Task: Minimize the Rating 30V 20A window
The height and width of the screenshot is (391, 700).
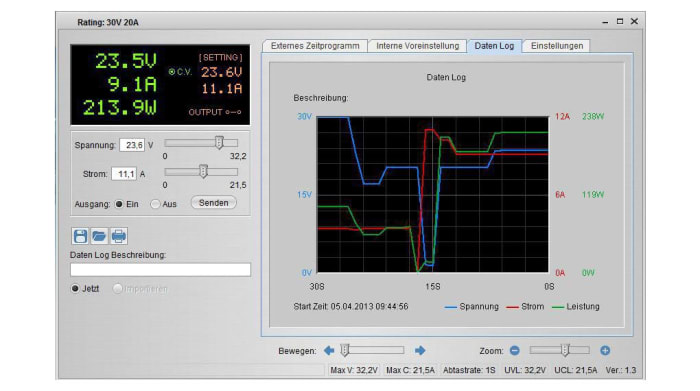Action: tap(605, 22)
